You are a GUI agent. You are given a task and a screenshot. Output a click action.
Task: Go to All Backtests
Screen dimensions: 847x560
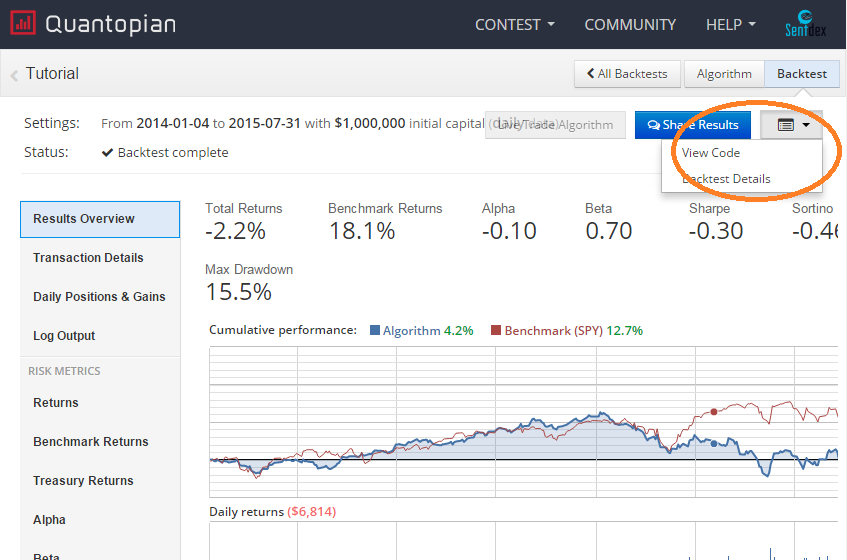click(627, 74)
